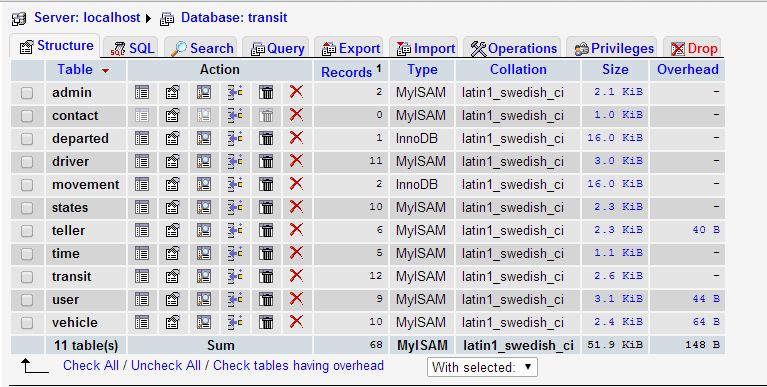Empty icon for the vehicle table
This screenshot has height=387, width=767.
(266, 322)
